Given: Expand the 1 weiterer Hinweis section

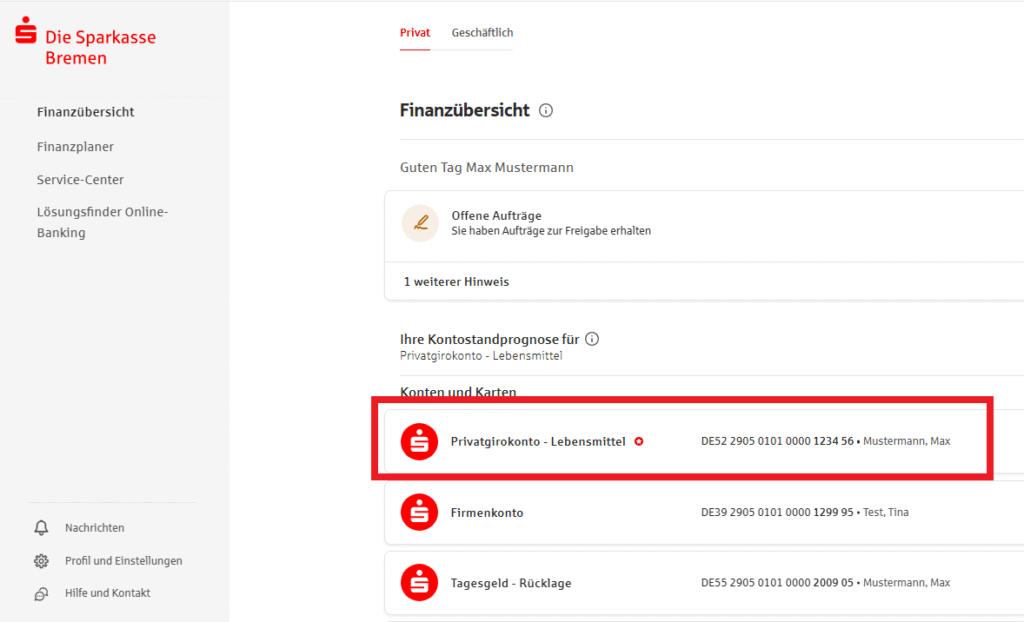Looking at the screenshot, I should (456, 281).
